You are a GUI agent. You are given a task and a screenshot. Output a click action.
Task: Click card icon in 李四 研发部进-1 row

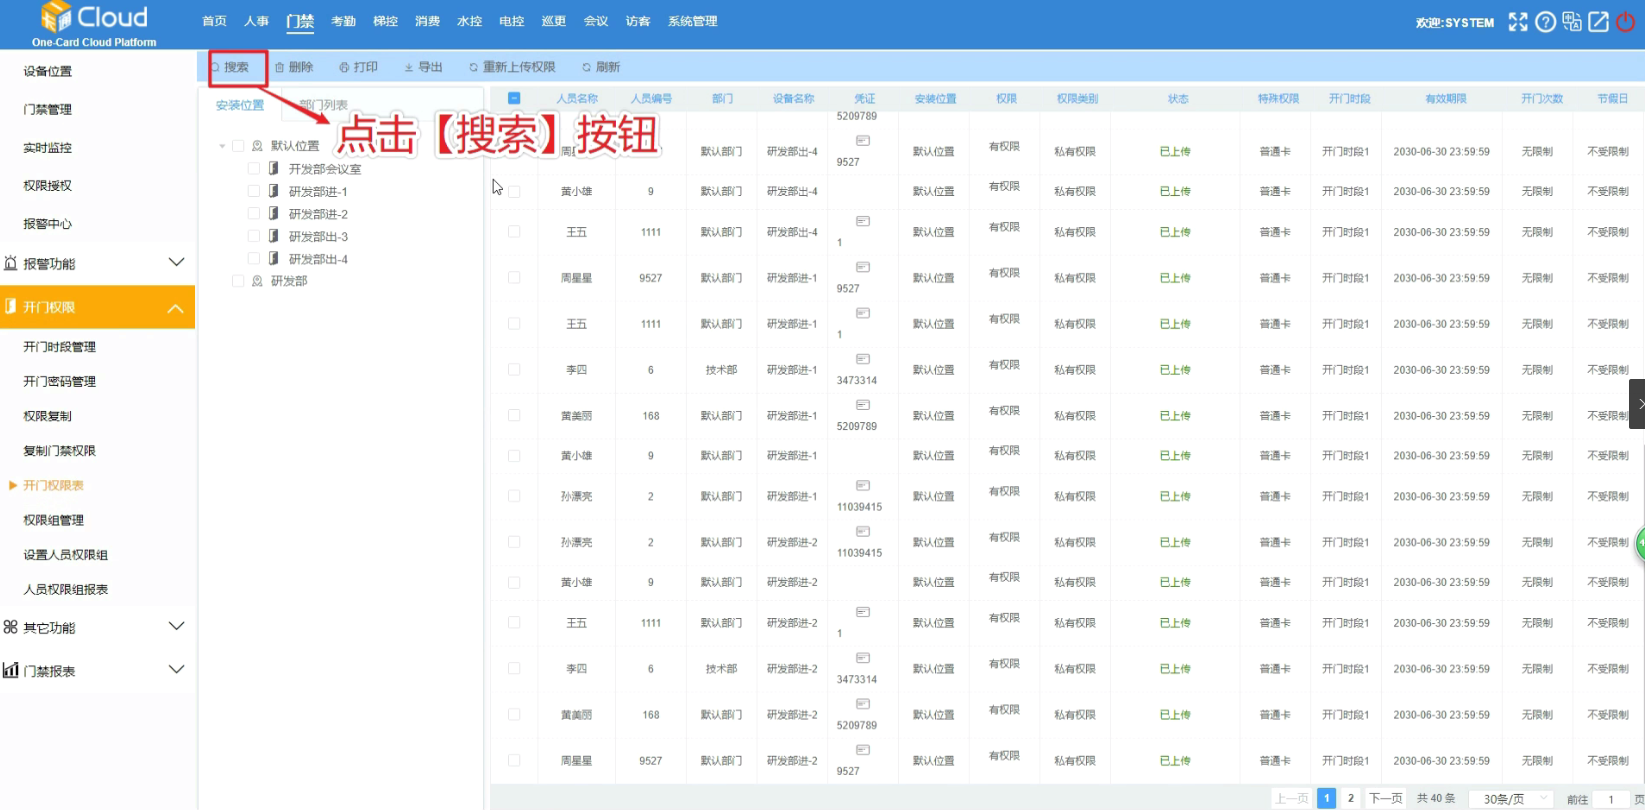click(863, 359)
